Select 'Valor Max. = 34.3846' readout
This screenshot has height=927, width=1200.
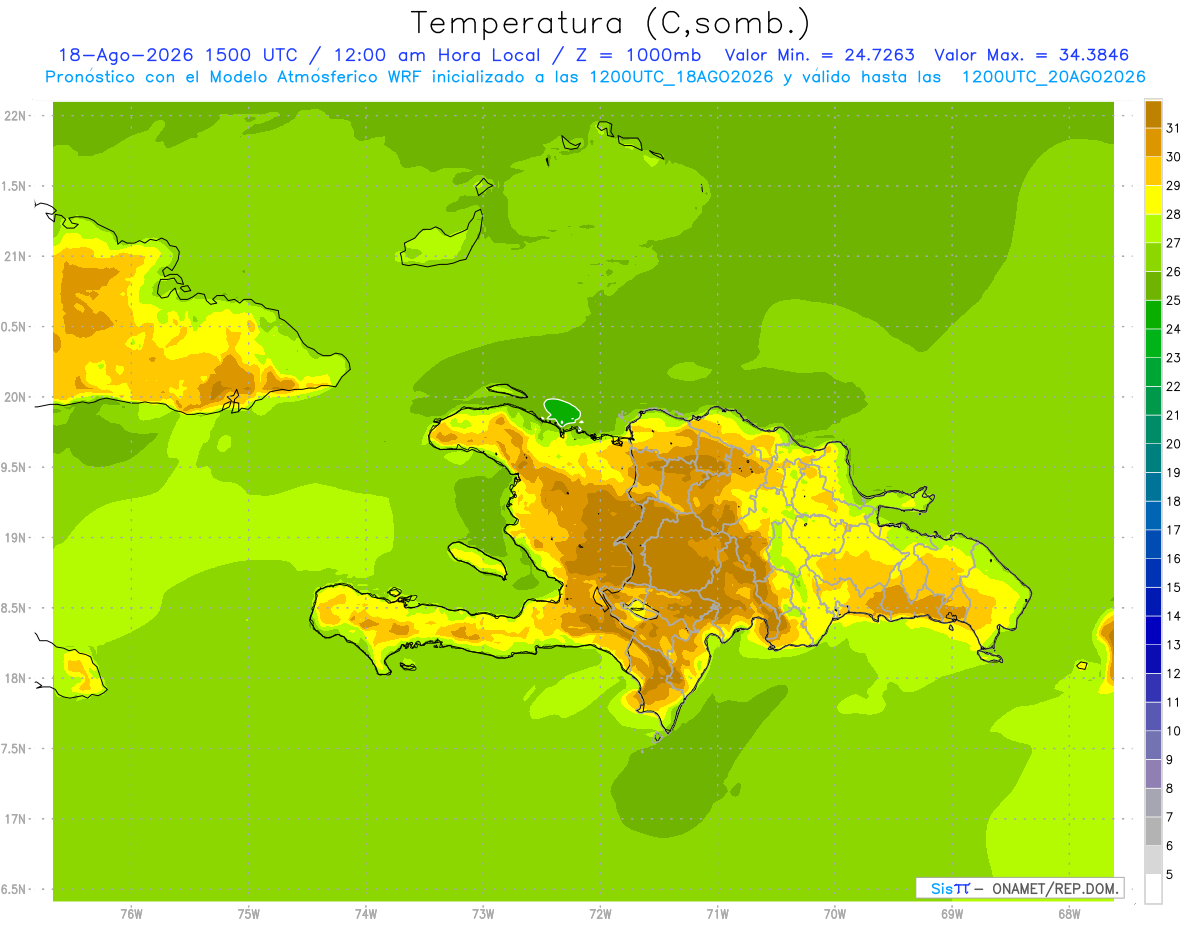(x=1033, y=55)
